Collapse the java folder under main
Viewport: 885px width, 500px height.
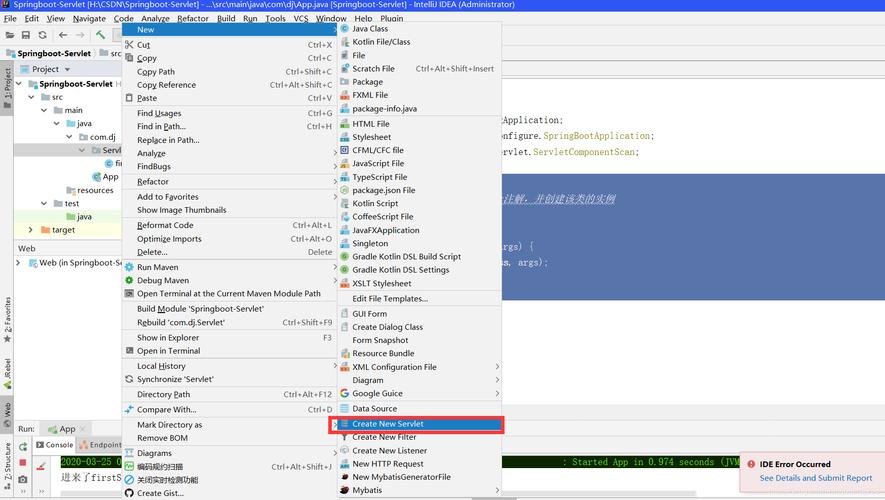[x=56, y=124]
